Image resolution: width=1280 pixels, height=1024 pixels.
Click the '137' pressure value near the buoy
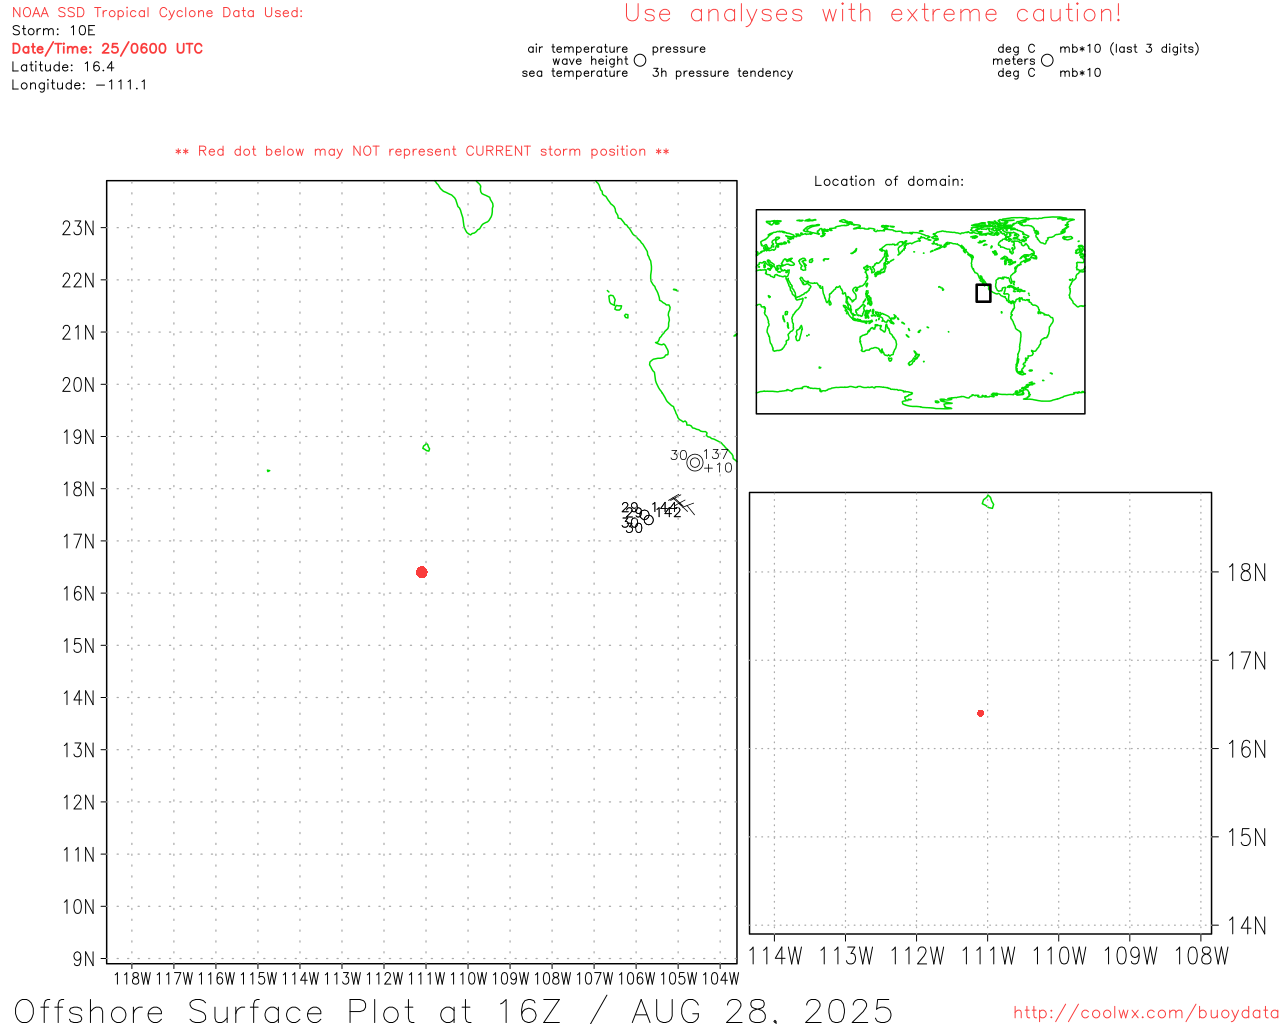point(716,455)
